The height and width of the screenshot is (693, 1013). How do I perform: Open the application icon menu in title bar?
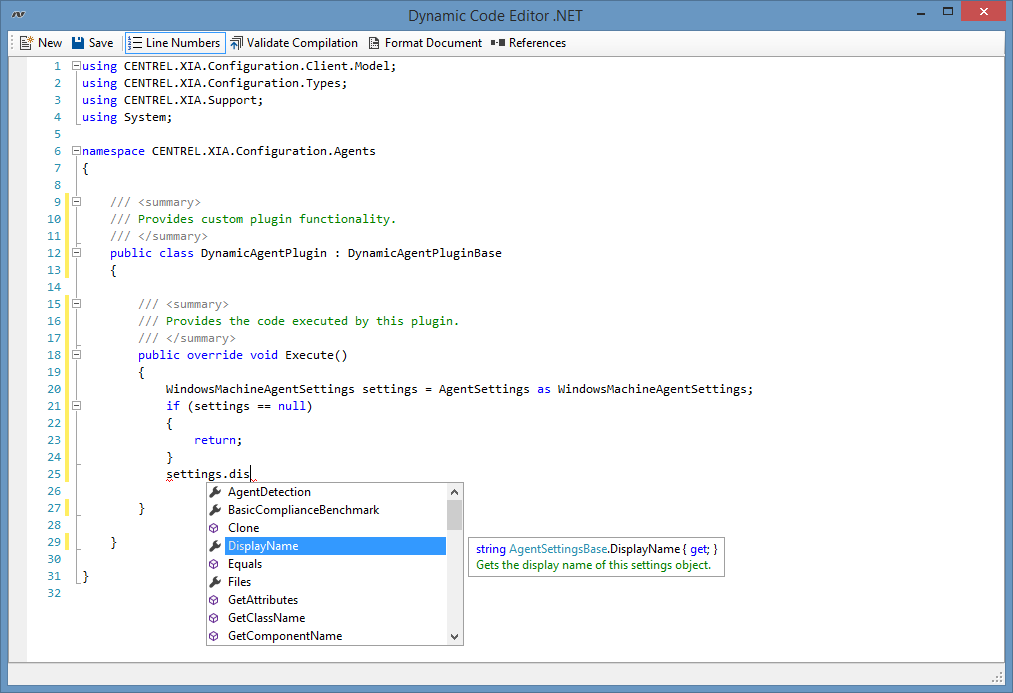point(18,14)
